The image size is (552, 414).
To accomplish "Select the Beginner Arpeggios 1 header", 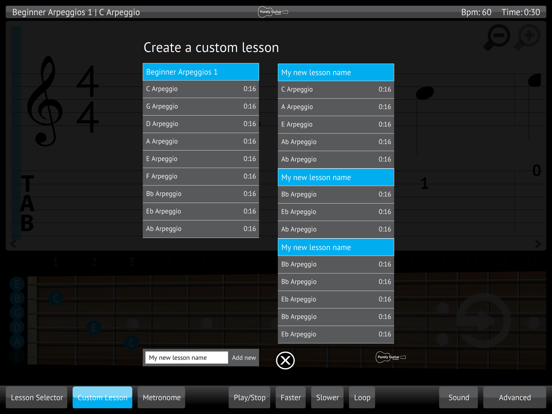I will click(x=201, y=72).
